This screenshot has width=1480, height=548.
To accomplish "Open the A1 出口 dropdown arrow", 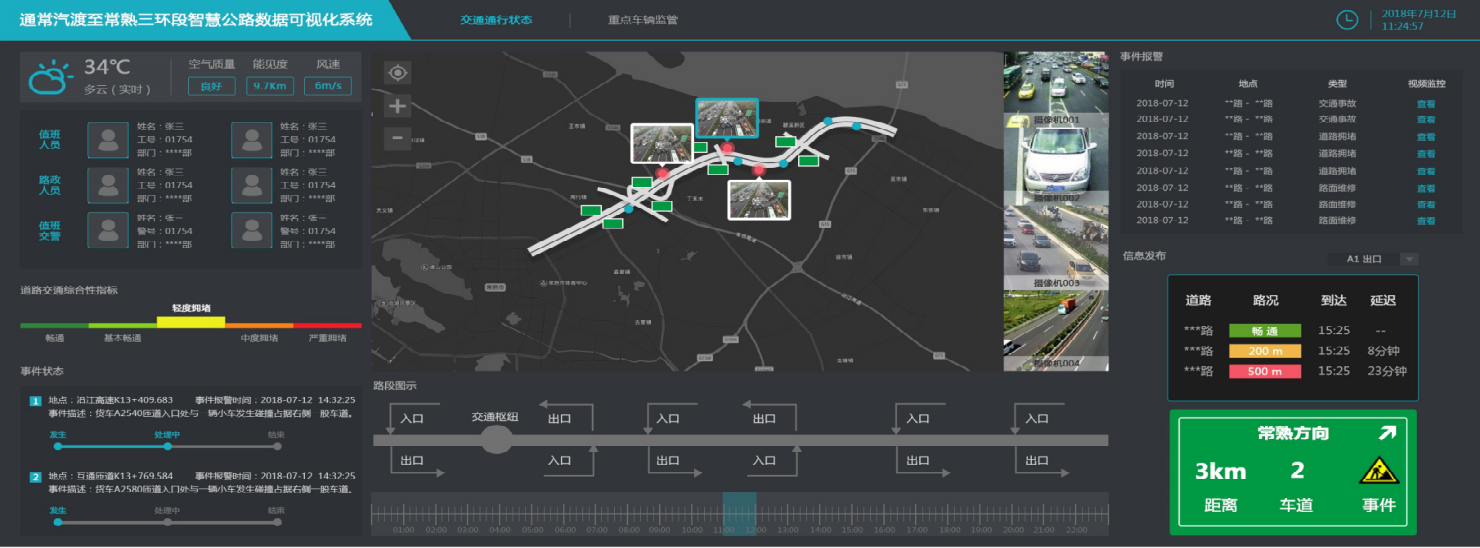I will (x=1408, y=259).
